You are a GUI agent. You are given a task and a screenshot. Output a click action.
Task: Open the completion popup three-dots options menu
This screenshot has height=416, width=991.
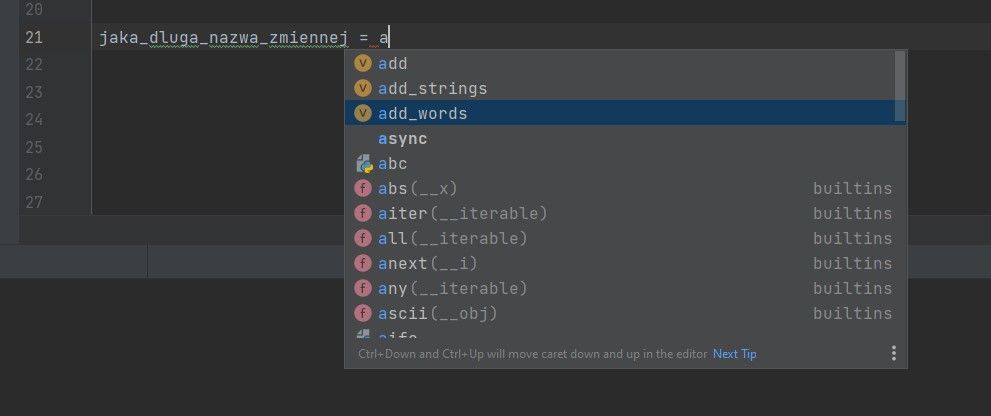point(893,353)
